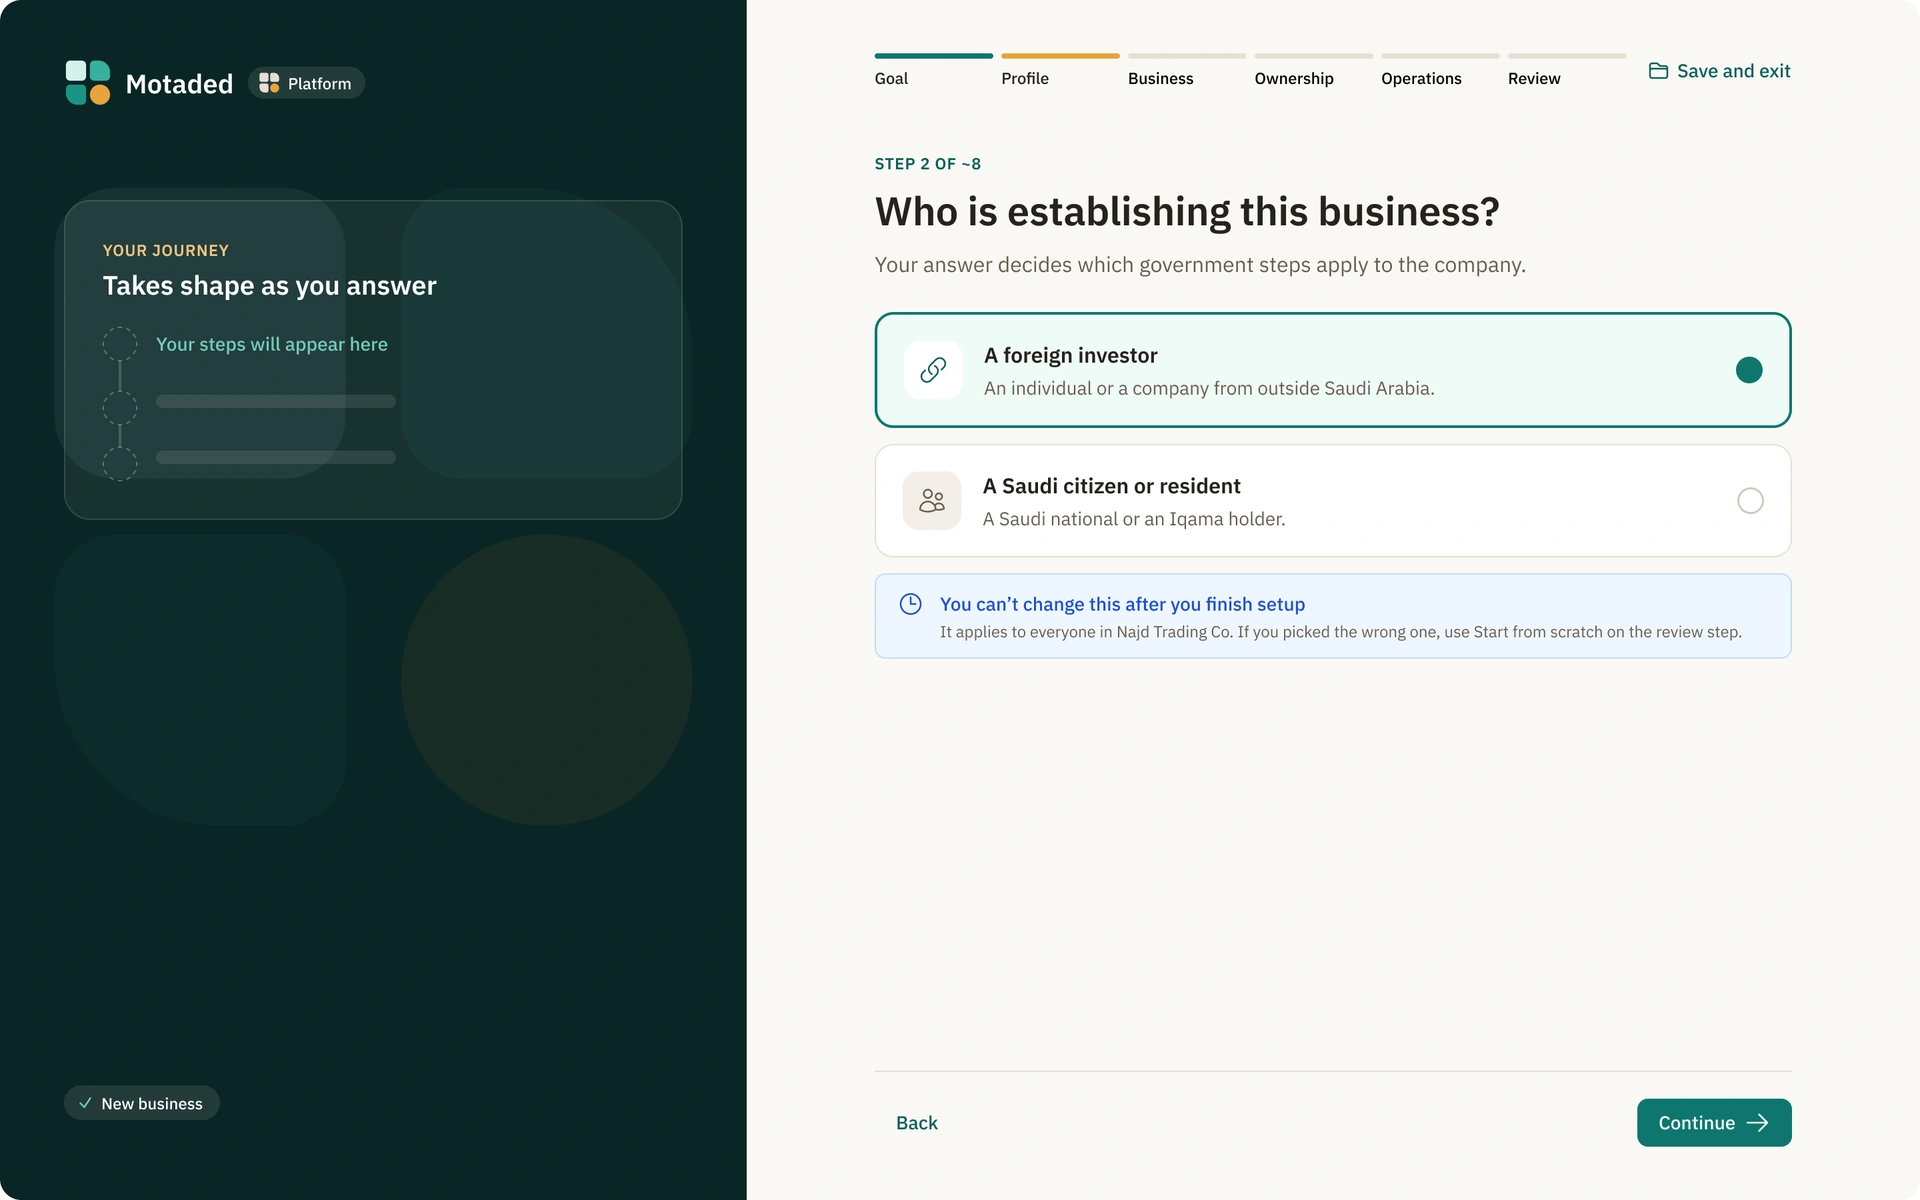1920x1200 pixels.
Task: Click the orange Profile progress bar segment
Action: click(1060, 56)
